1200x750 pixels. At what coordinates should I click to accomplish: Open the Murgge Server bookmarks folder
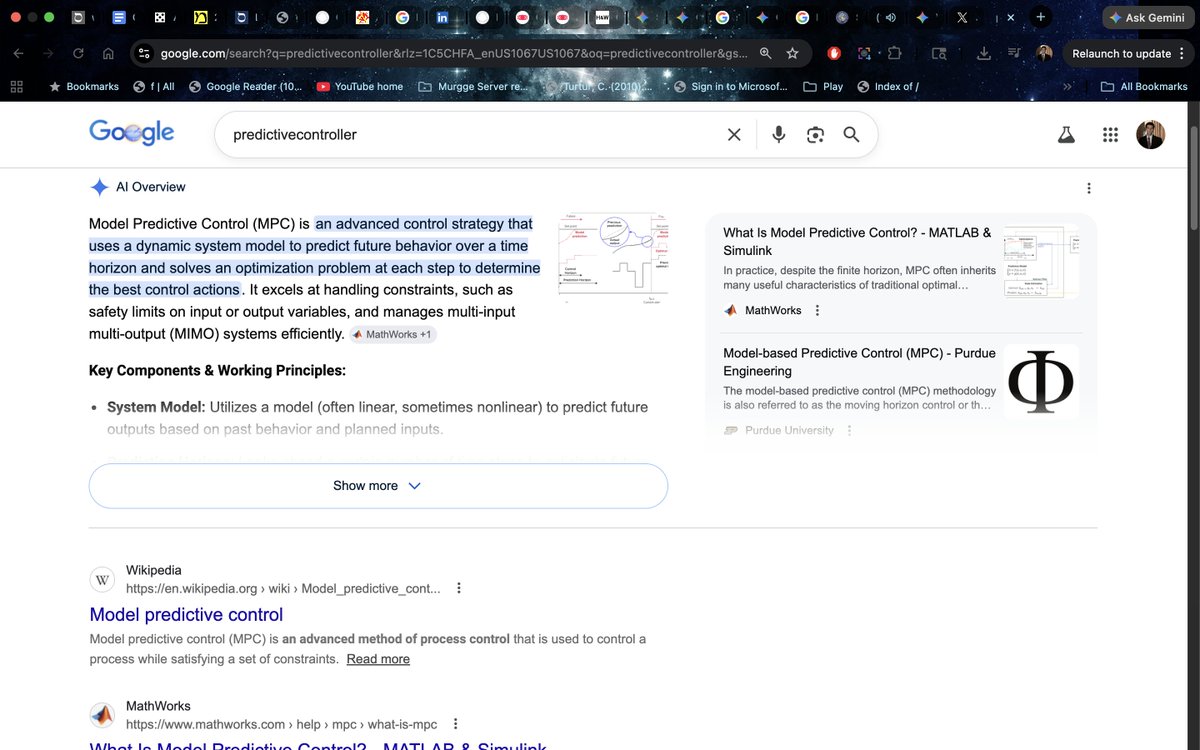[x=474, y=87]
